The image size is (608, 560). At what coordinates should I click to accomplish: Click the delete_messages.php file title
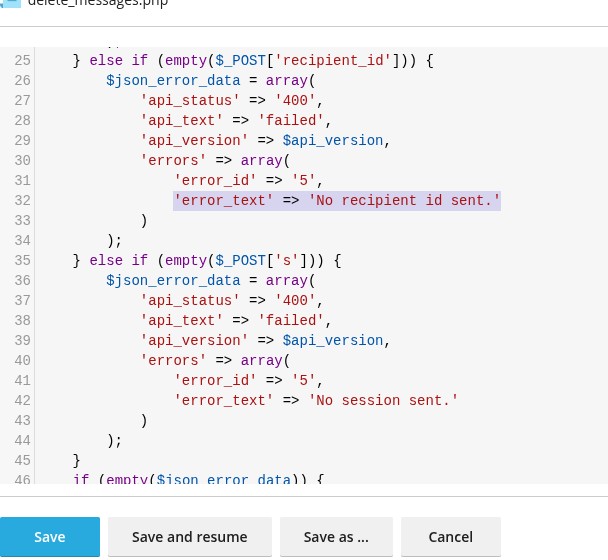coord(98,4)
